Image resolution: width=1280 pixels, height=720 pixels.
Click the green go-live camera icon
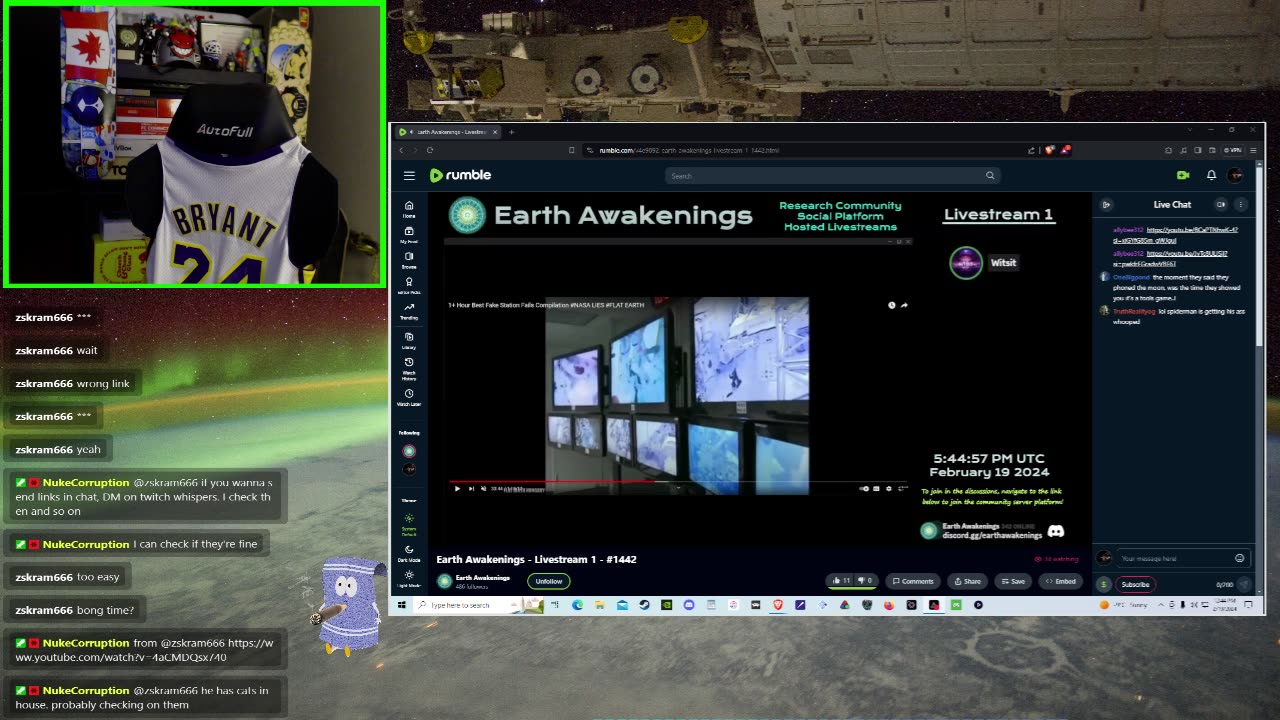point(1183,175)
